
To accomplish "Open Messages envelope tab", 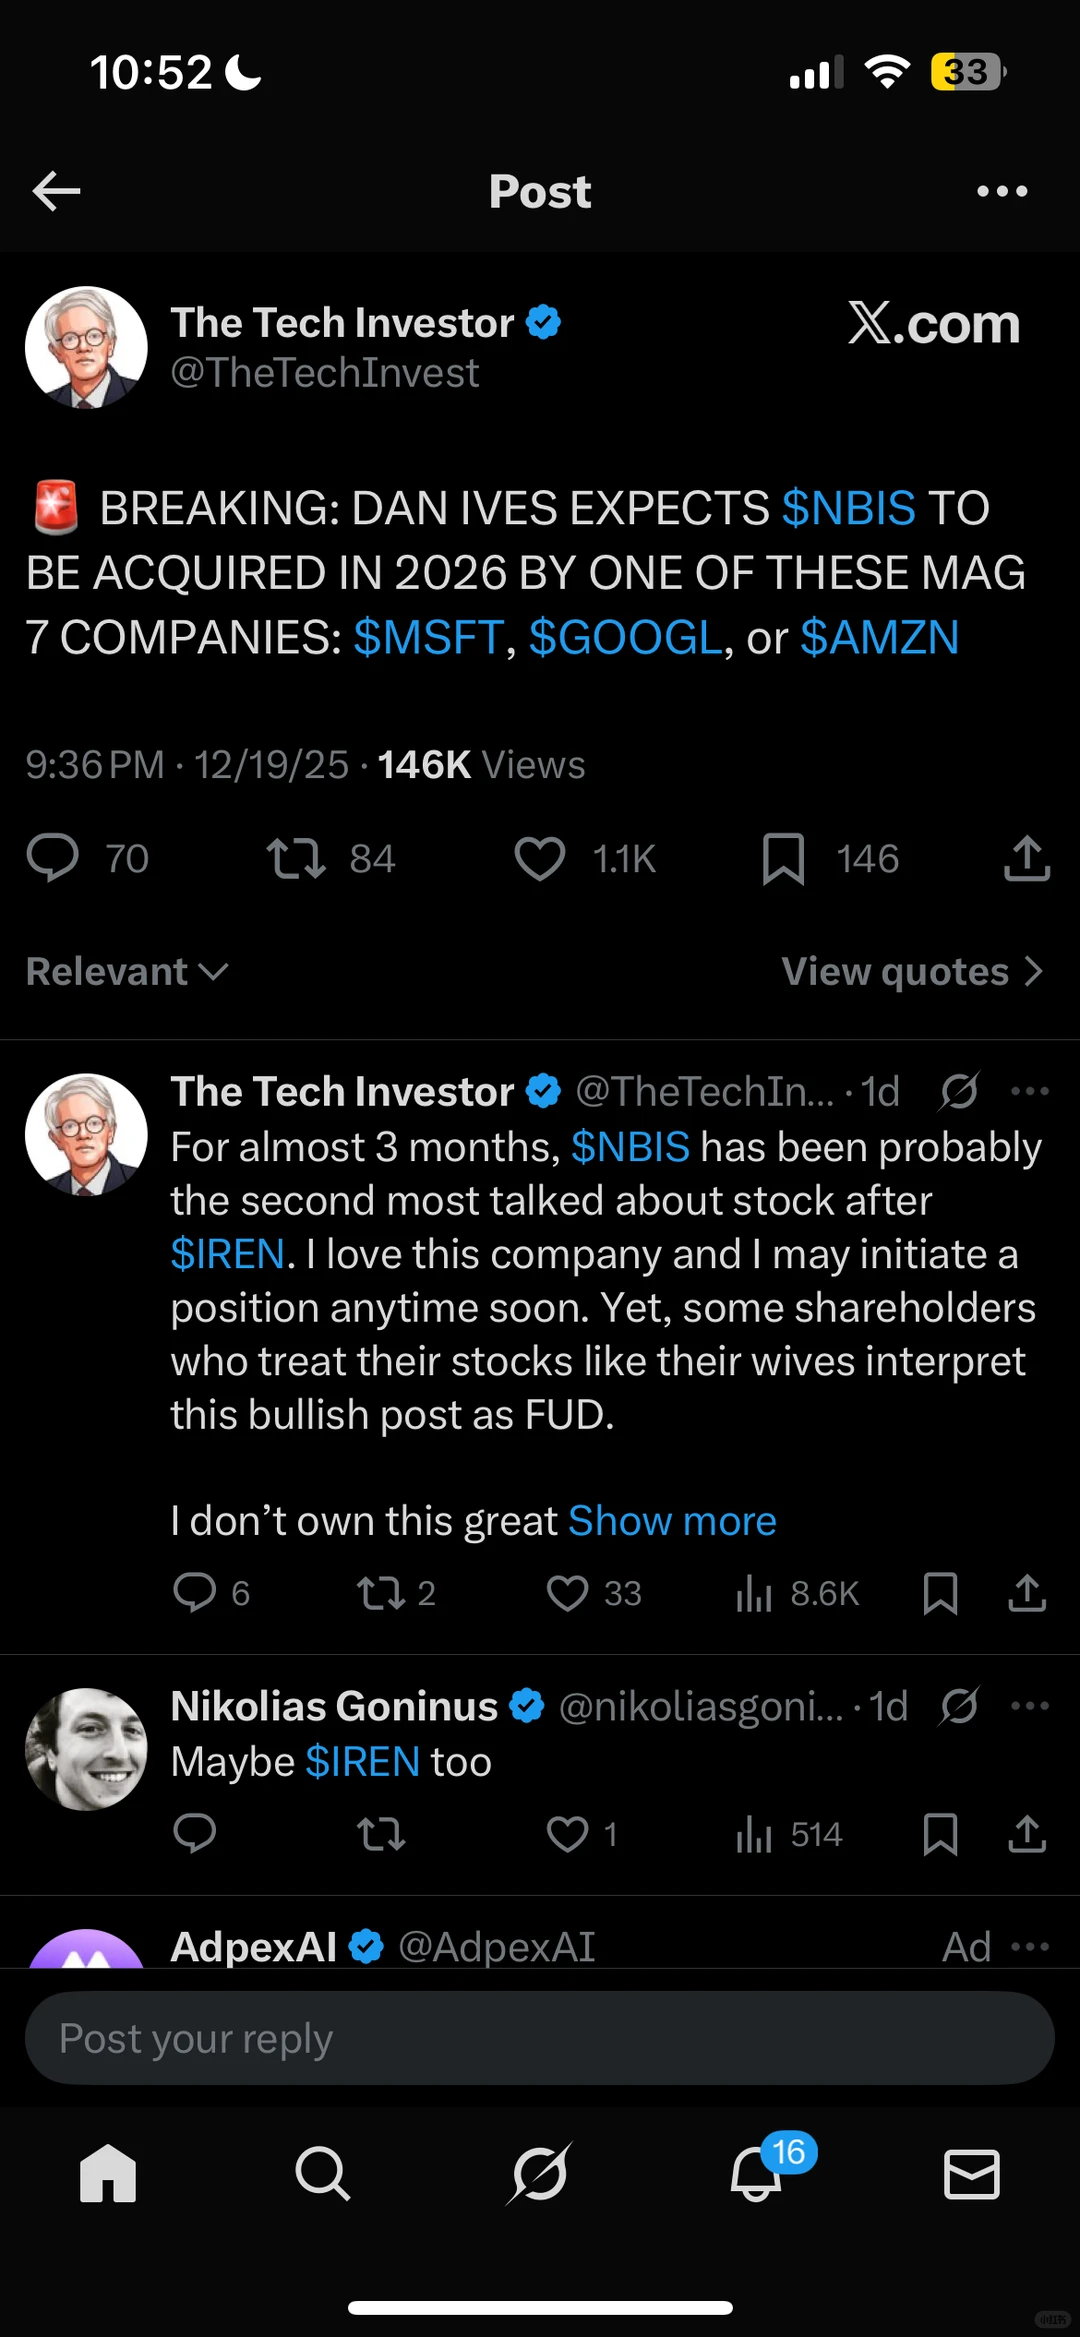I will 971,2174.
